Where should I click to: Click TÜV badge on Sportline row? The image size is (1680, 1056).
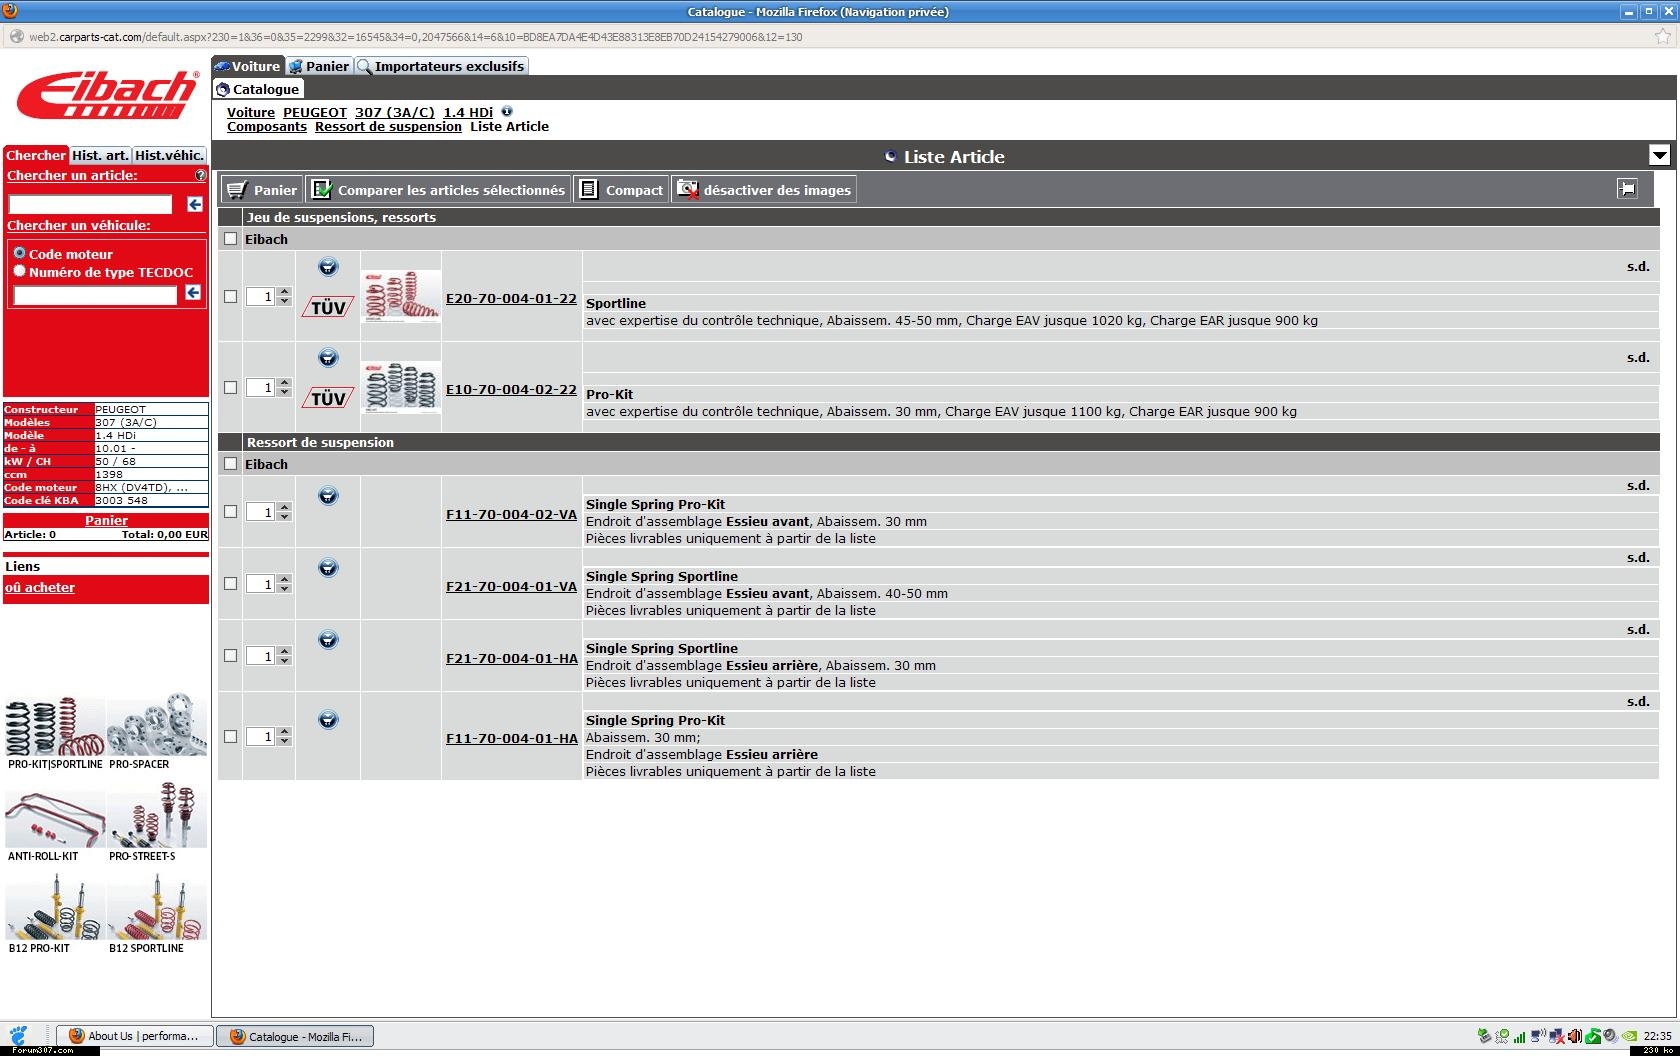tap(328, 308)
